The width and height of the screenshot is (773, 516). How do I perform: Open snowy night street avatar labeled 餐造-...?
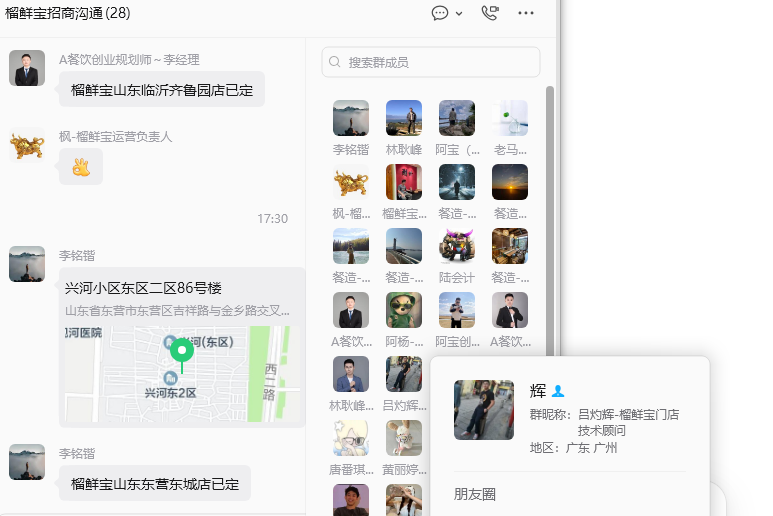457,182
